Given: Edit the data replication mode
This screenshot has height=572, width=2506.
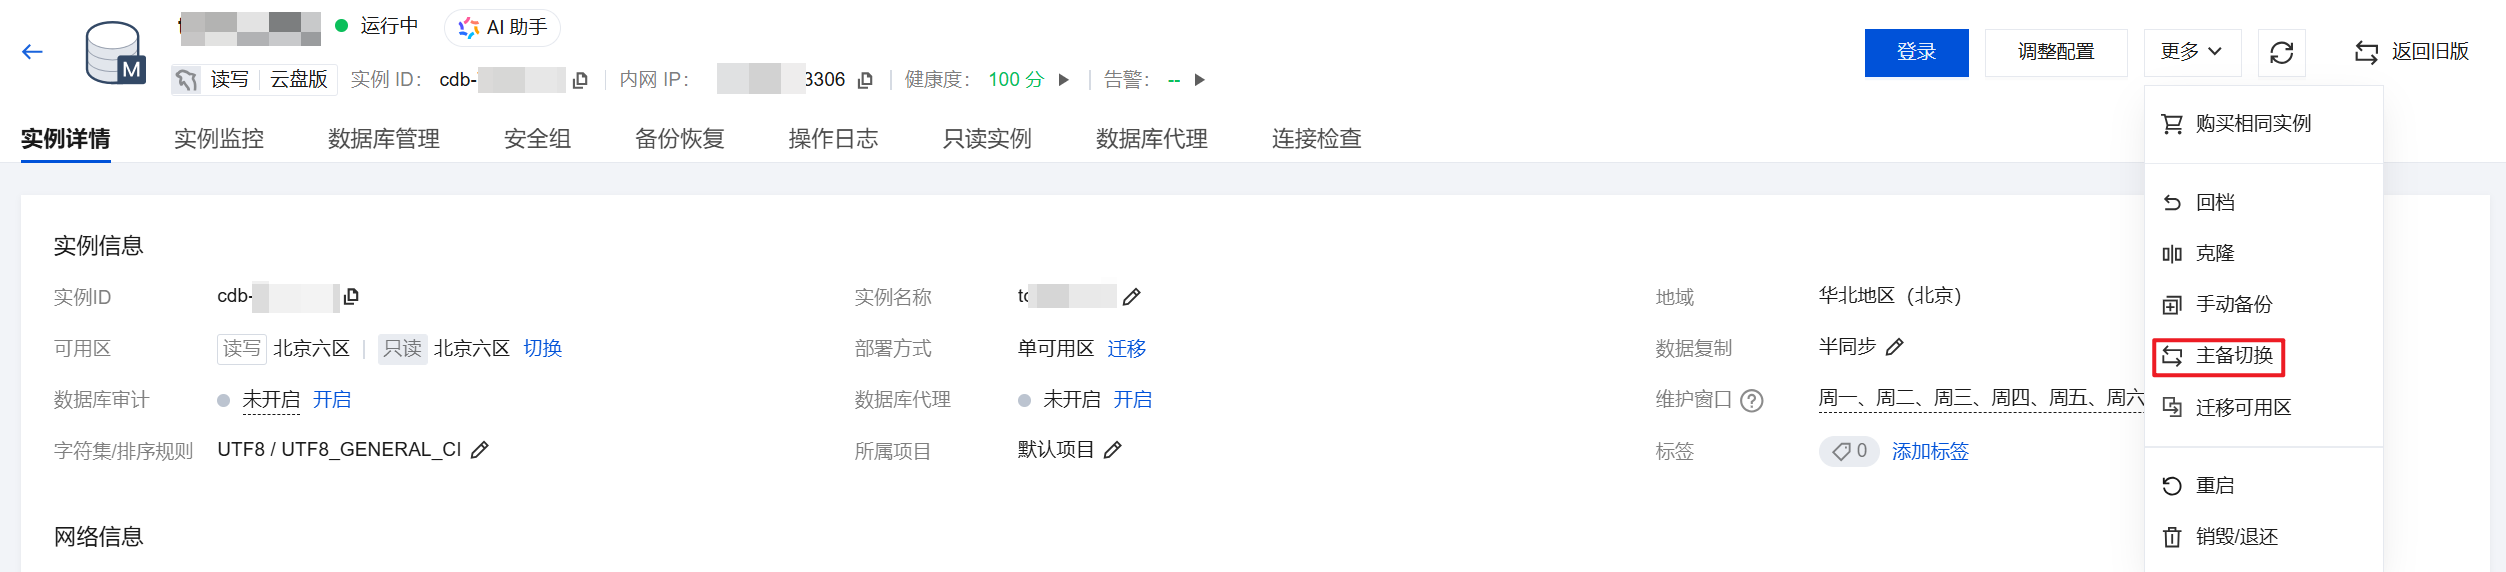Looking at the screenshot, I should pos(1895,347).
